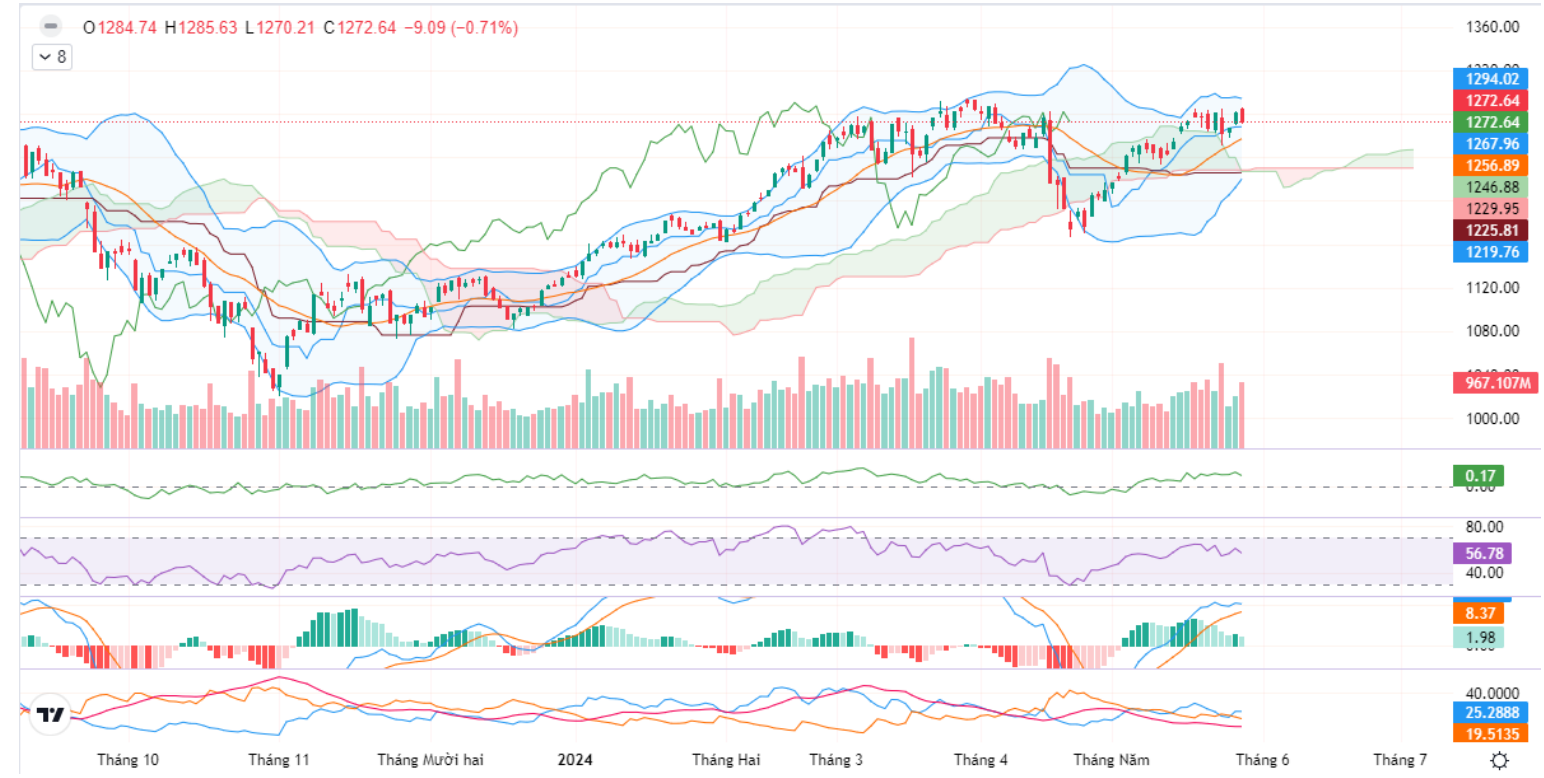The width and height of the screenshot is (1544, 778).
Task: Click the dark red 1225.81 price label
Action: [1492, 231]
